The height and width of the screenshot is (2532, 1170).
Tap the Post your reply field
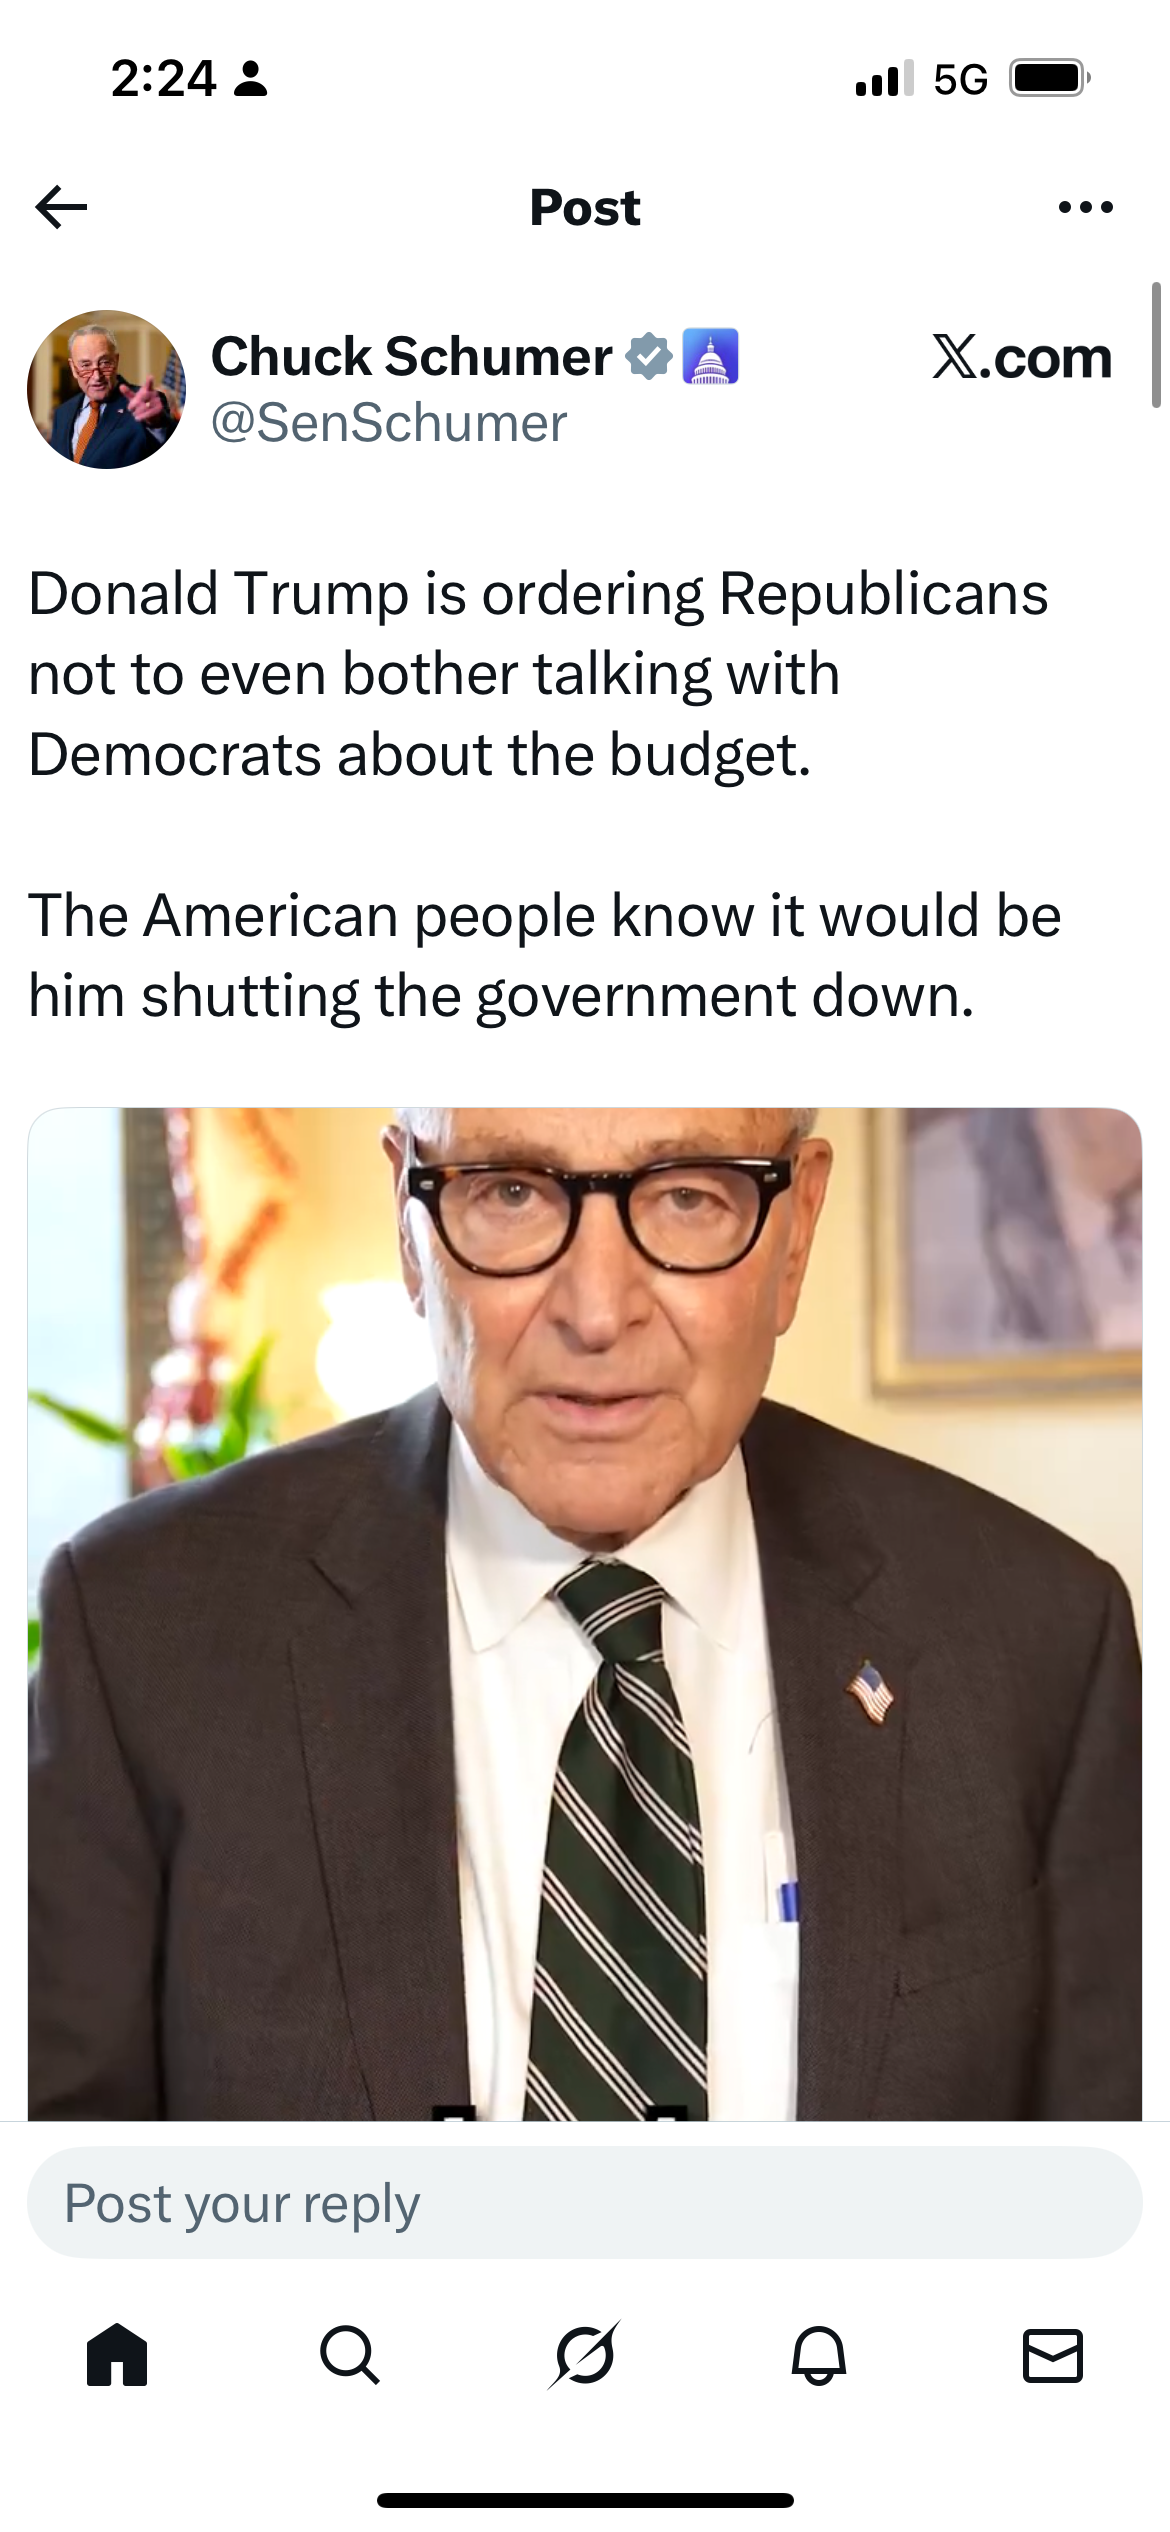click(585, 2202)
